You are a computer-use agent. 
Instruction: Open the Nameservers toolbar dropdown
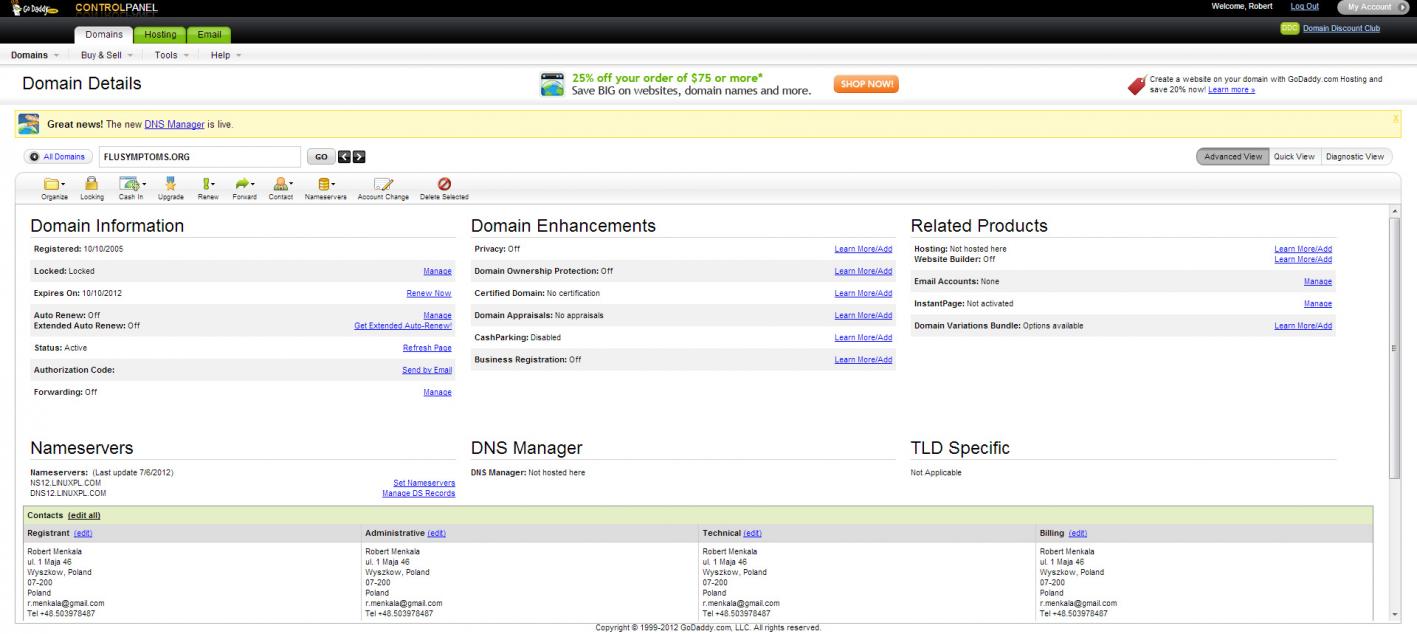click(x=325, y=184)
